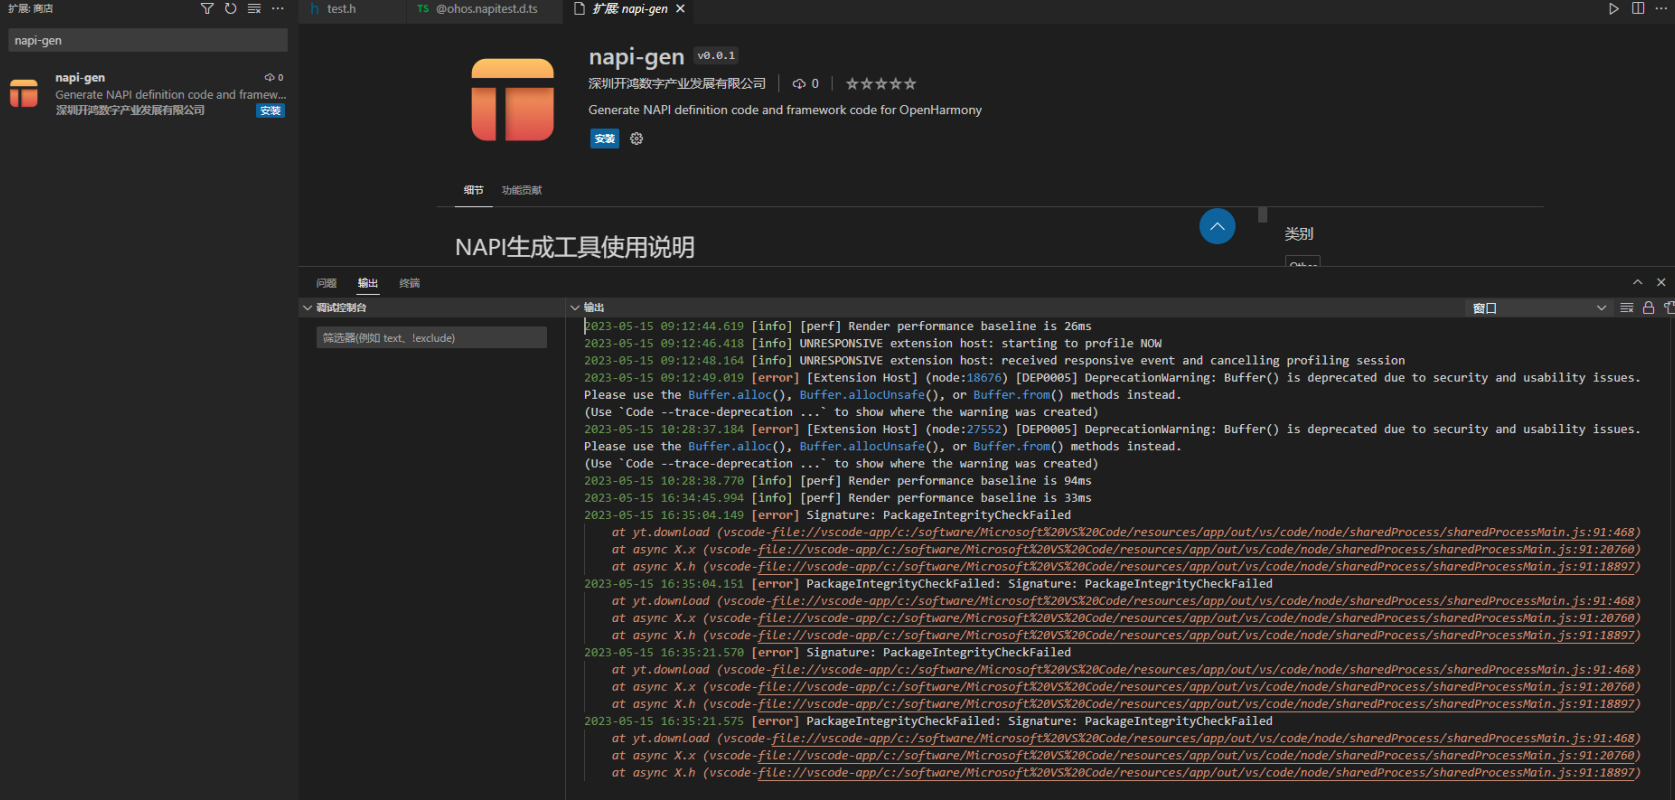The height and width of the screenshot is (800, 1675).
Task: Open the manage gear next to install
Action: [637, 139]
